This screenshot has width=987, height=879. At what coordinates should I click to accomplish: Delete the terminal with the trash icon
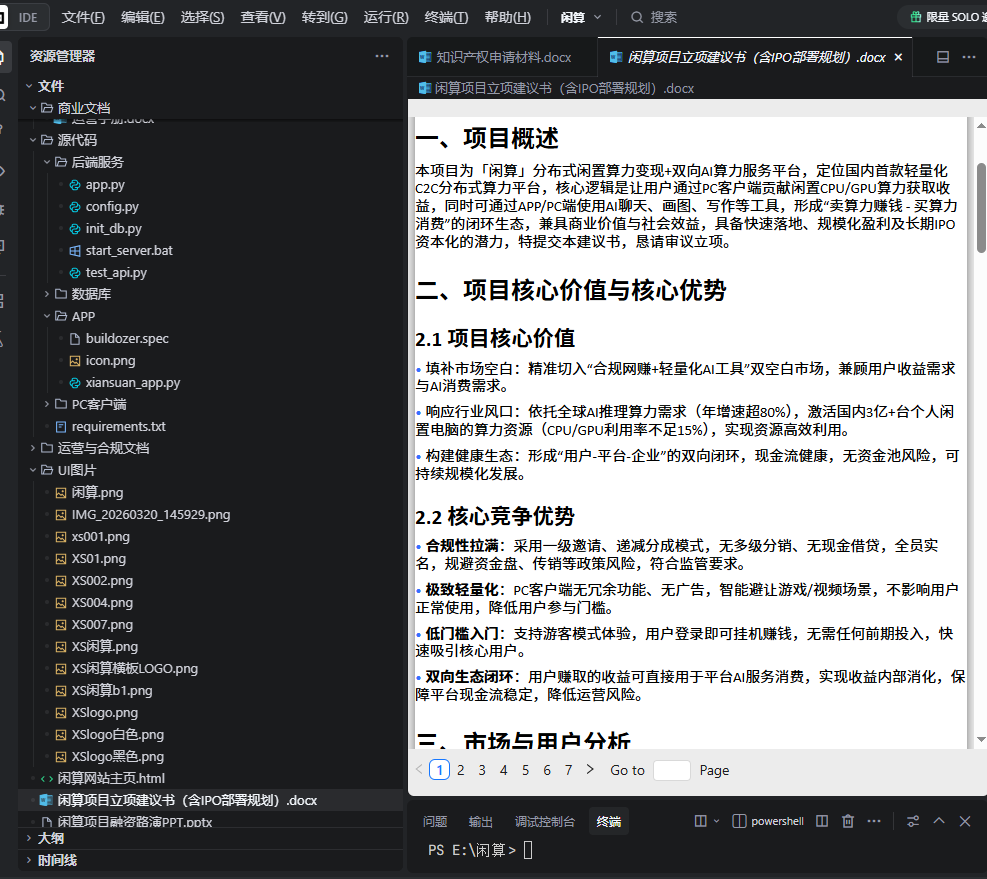click(x=848, y=821)
